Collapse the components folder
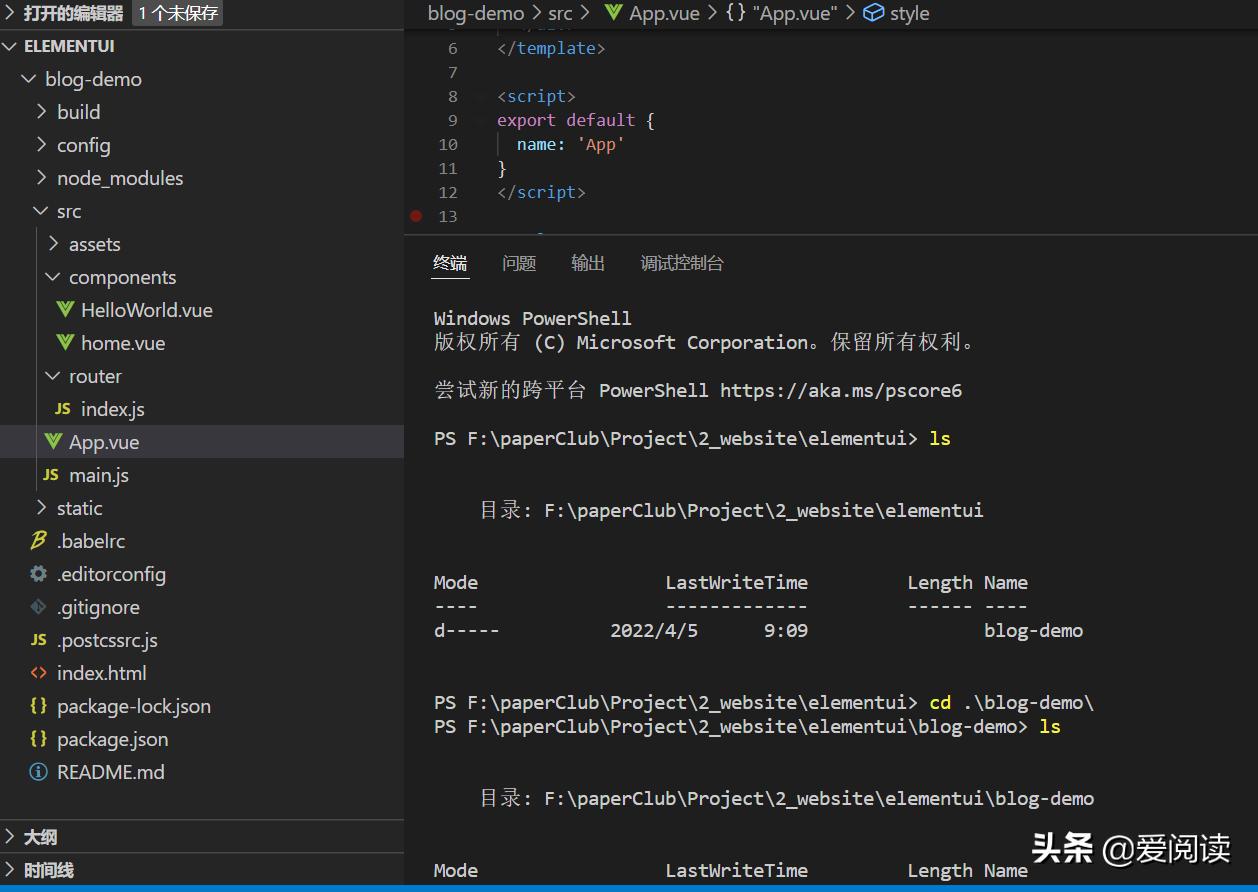 point(53,277)
